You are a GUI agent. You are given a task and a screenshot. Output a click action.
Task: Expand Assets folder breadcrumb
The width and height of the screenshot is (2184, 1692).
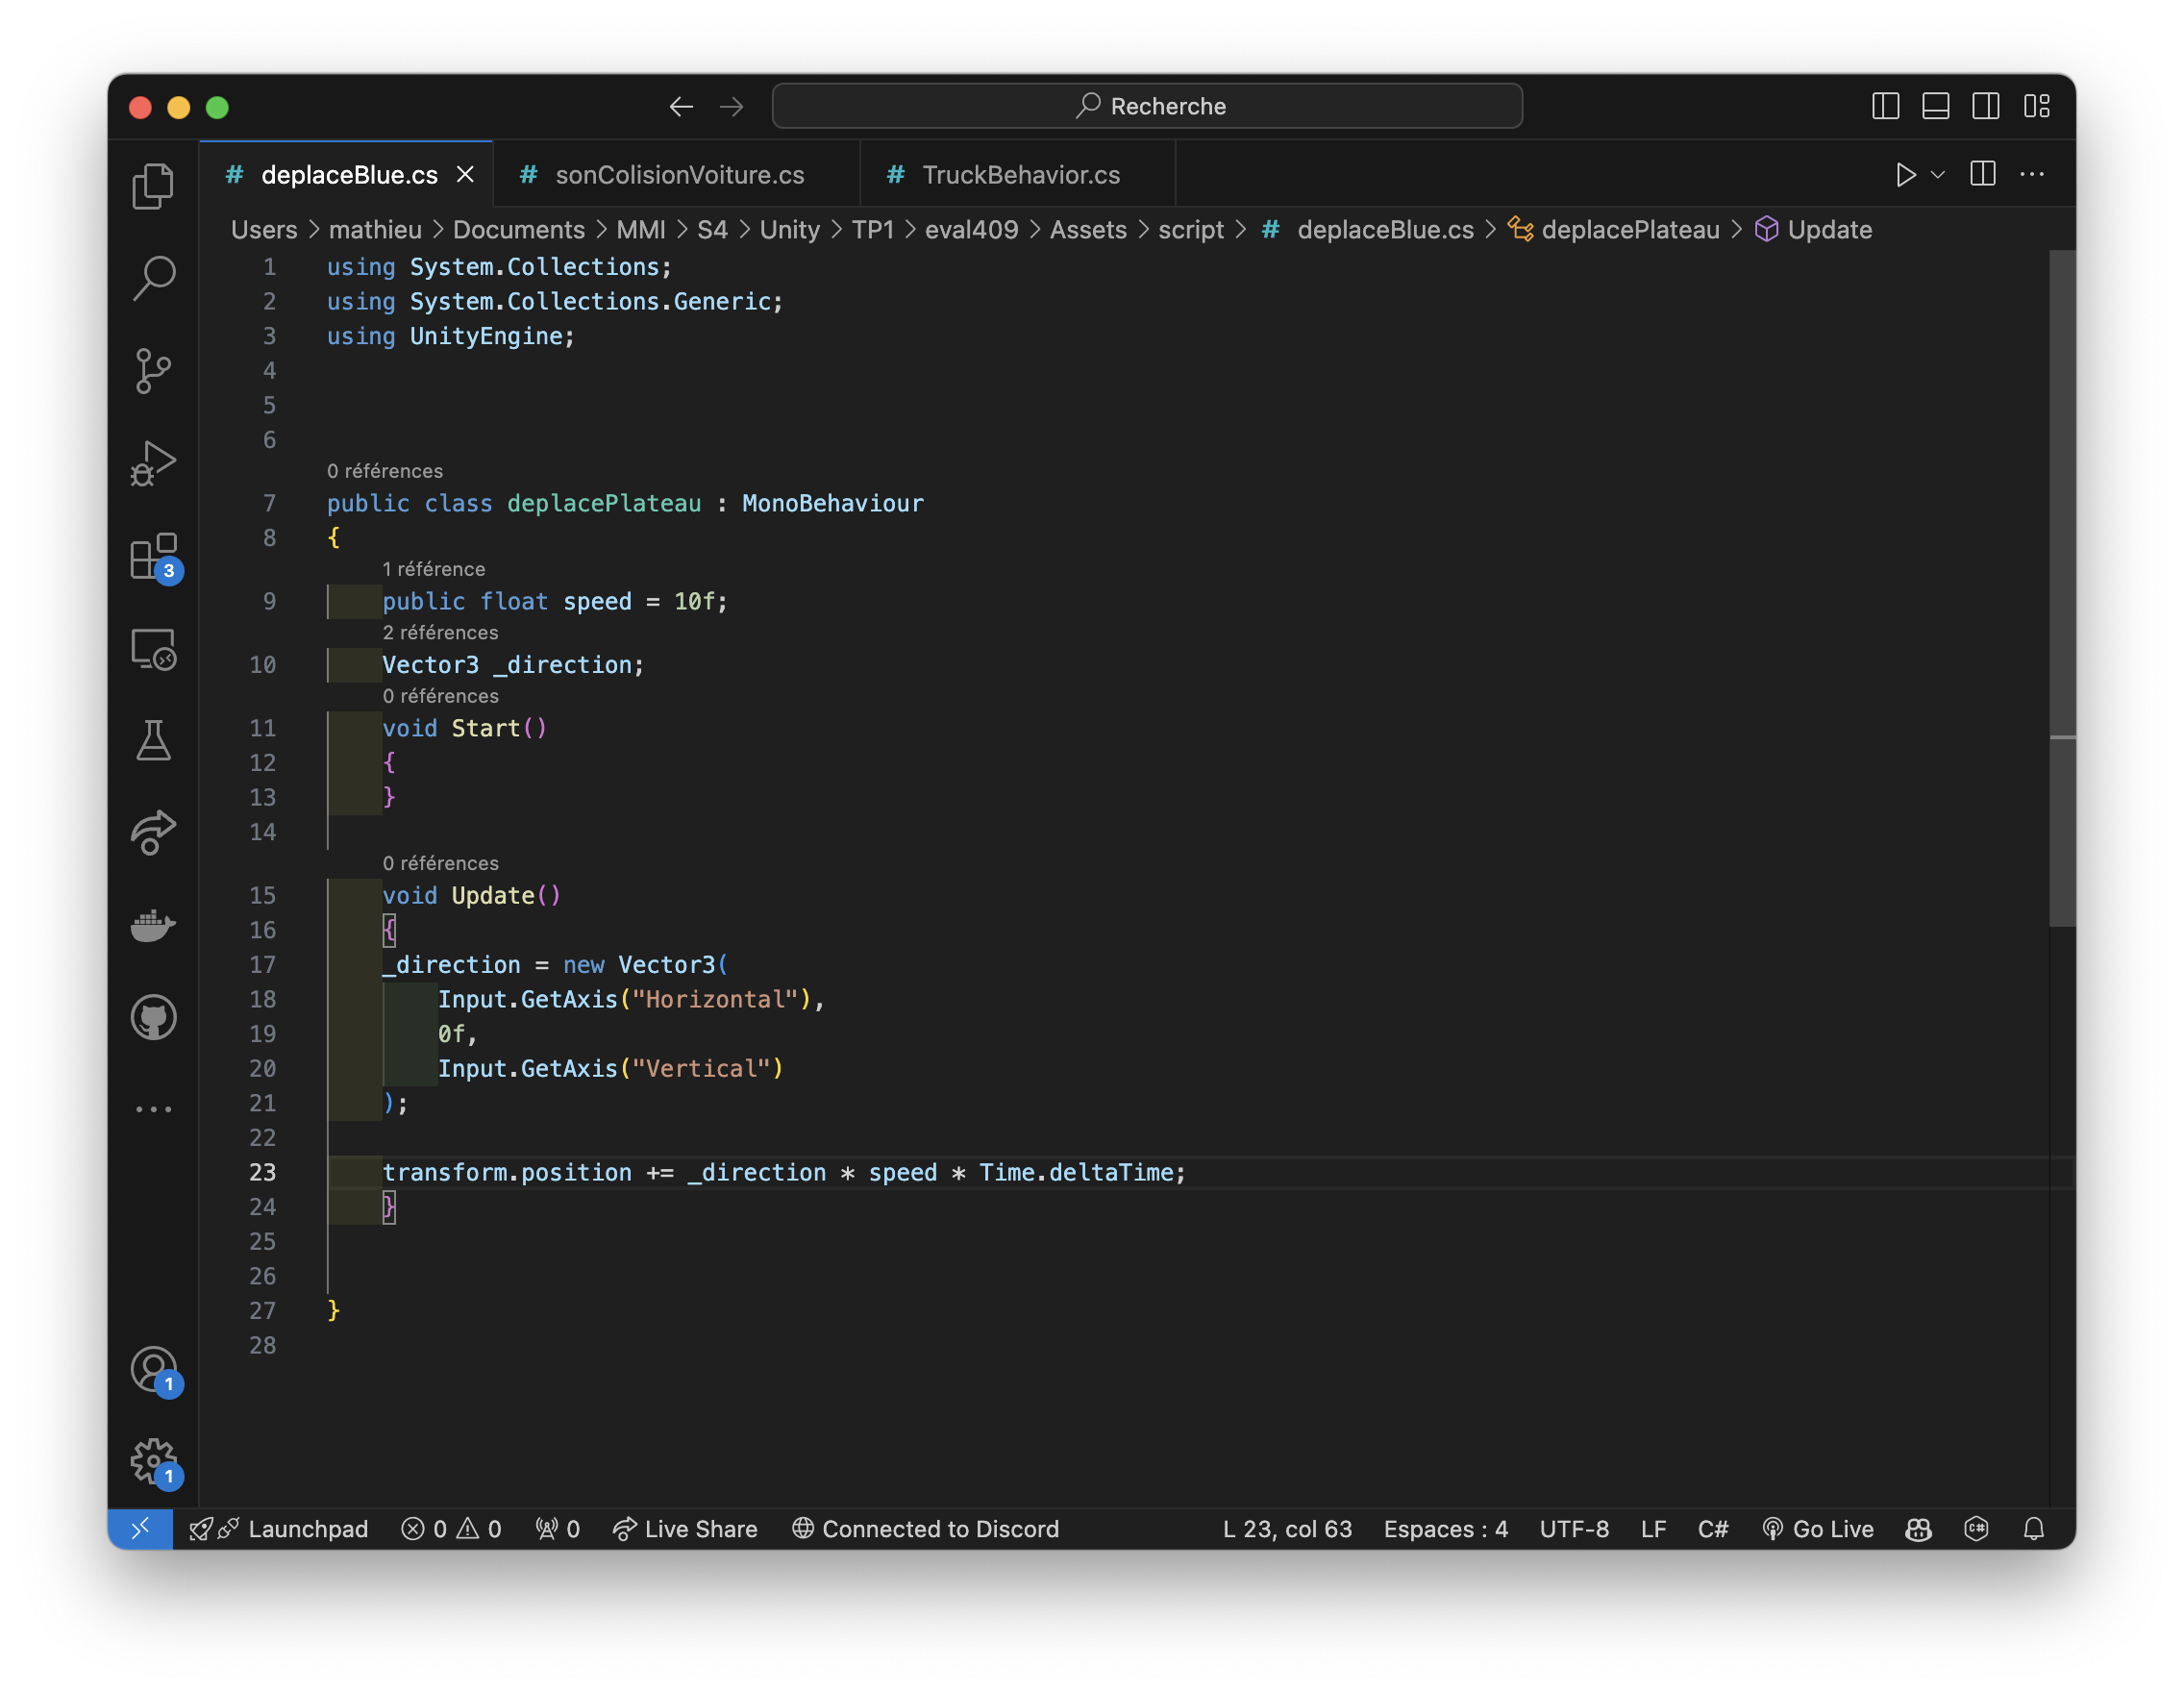pos(1088,230)
